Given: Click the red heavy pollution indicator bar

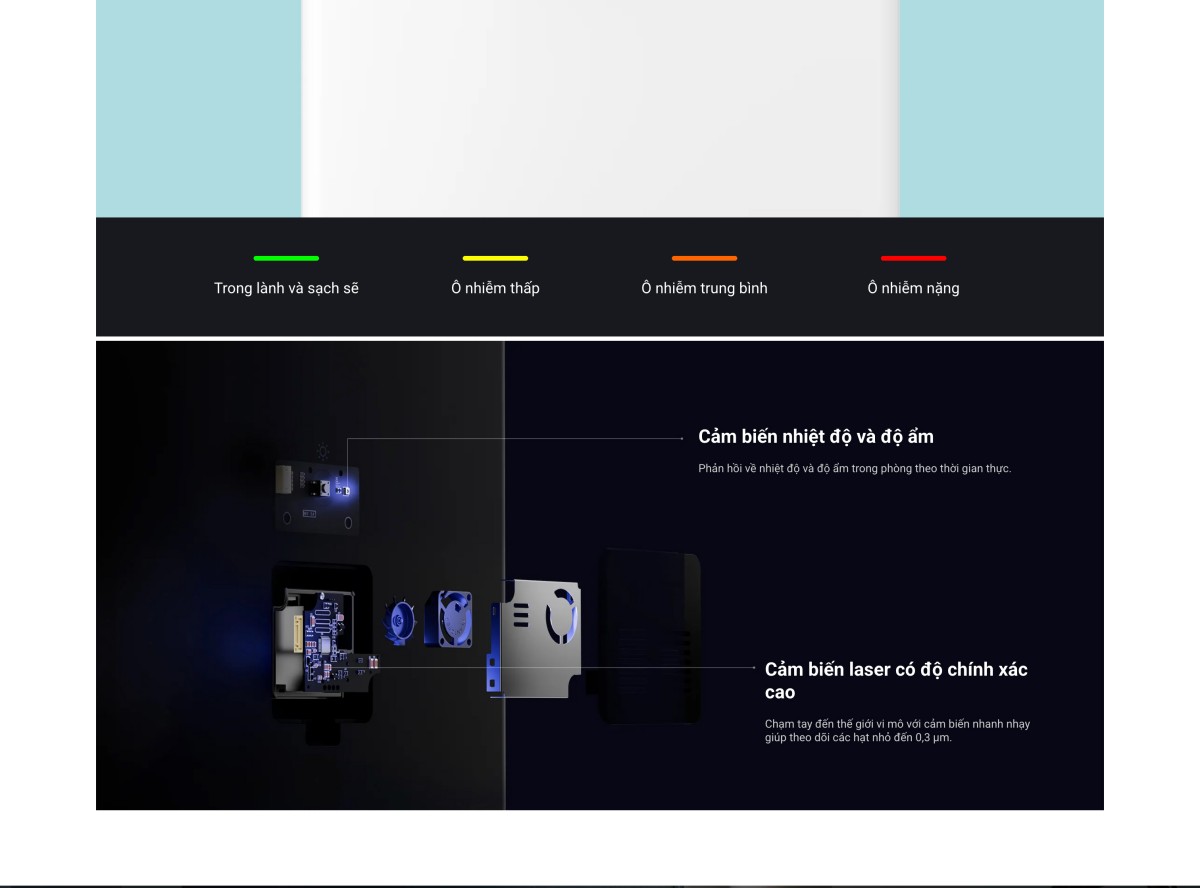Looking at the screenshot, I should point(913,258).
